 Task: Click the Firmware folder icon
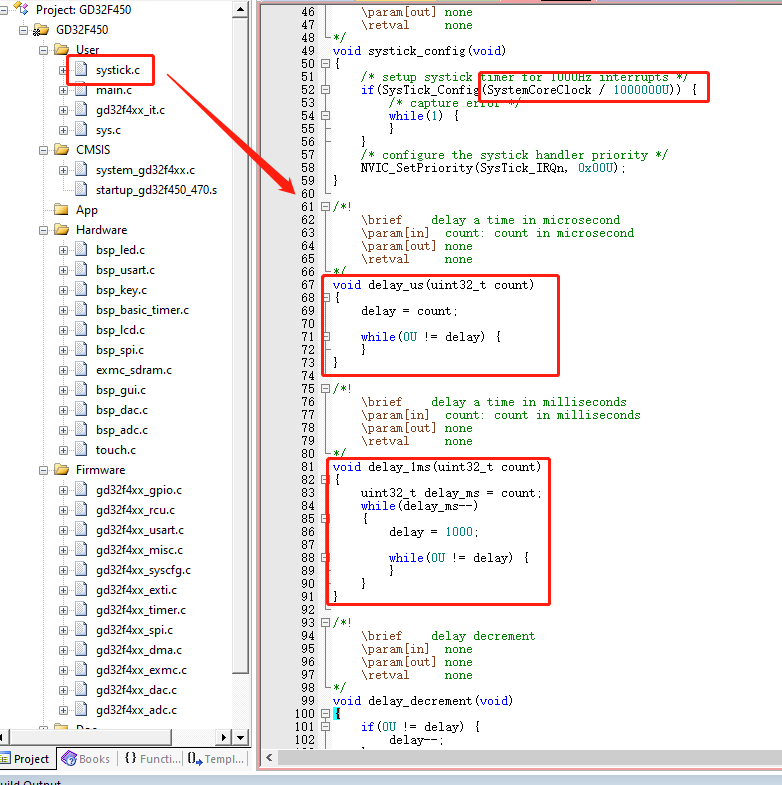click(x=62, y=470)
